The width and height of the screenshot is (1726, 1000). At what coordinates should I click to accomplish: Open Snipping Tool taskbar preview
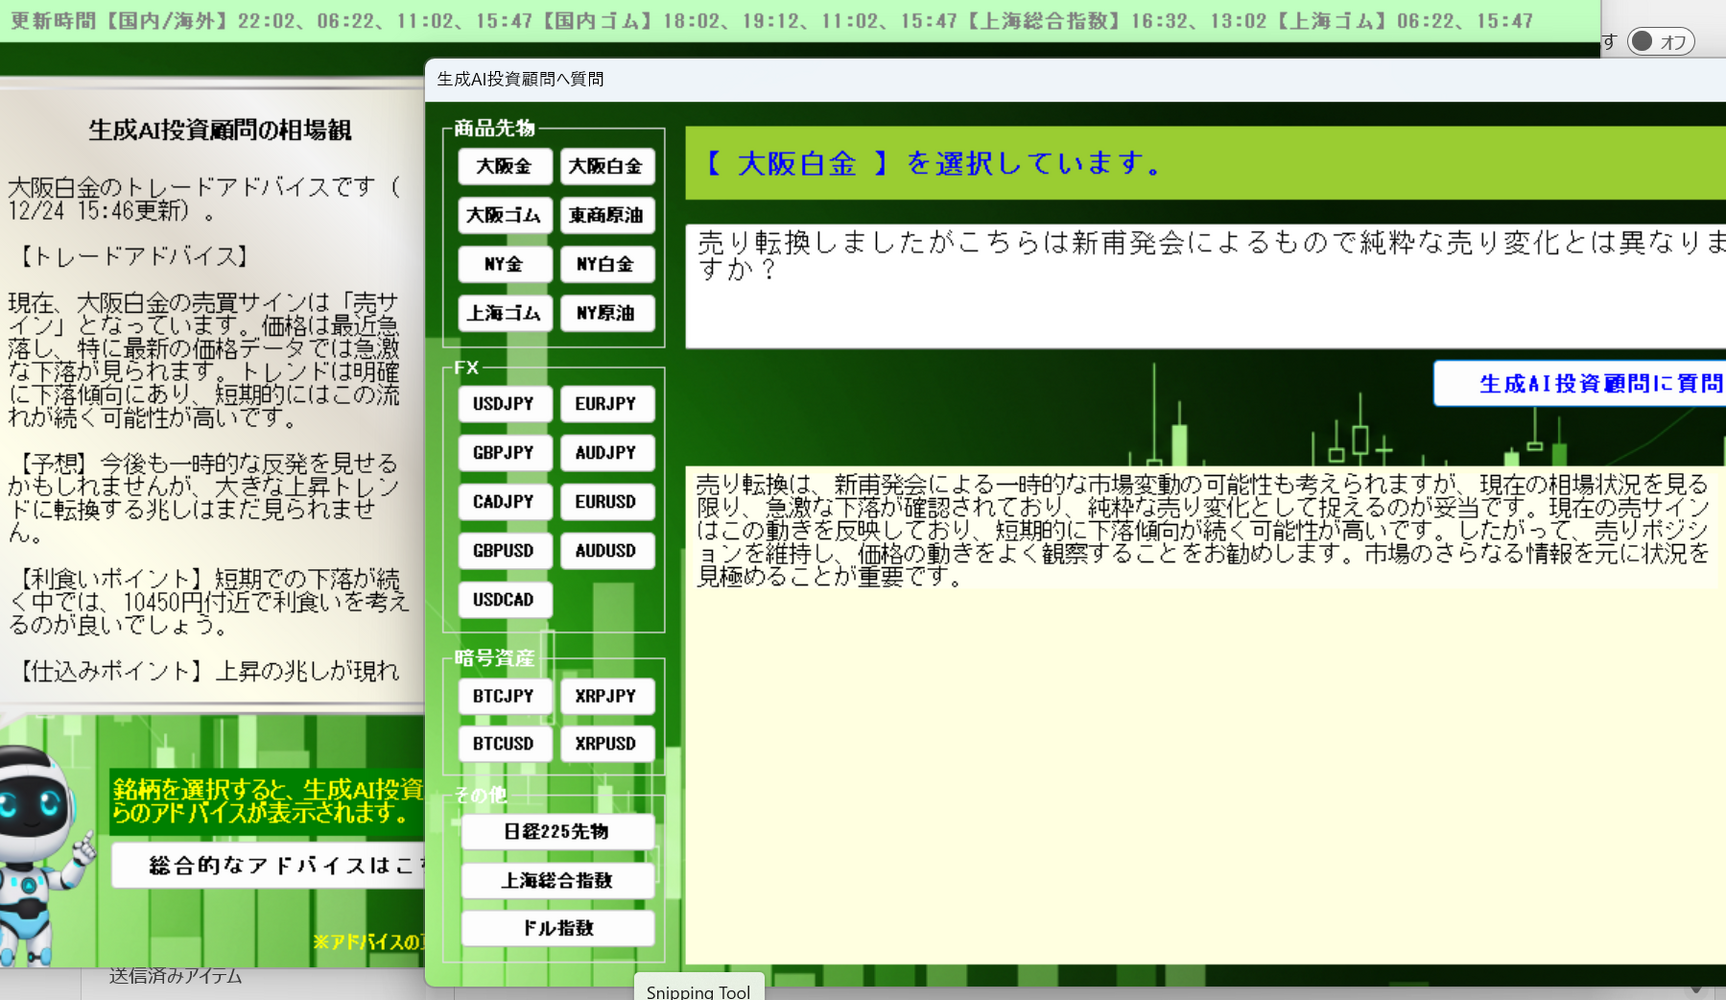coord(699,987)
